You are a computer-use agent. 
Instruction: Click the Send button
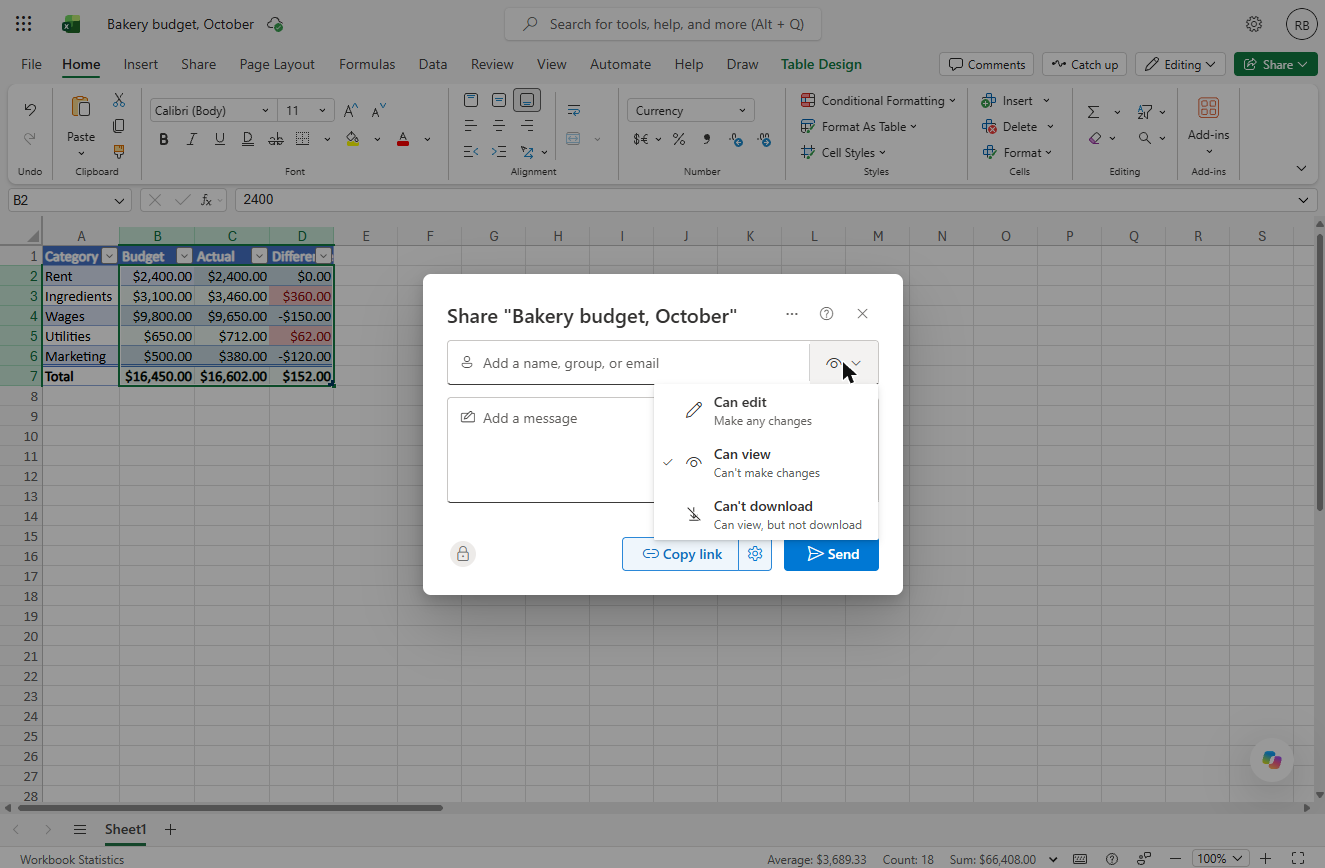(x=831, y=554)
